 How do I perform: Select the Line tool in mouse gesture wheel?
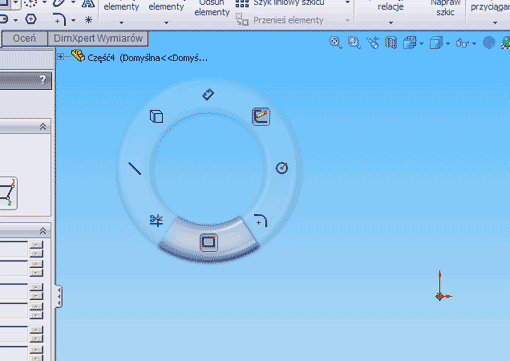click(x=135, y=168)
